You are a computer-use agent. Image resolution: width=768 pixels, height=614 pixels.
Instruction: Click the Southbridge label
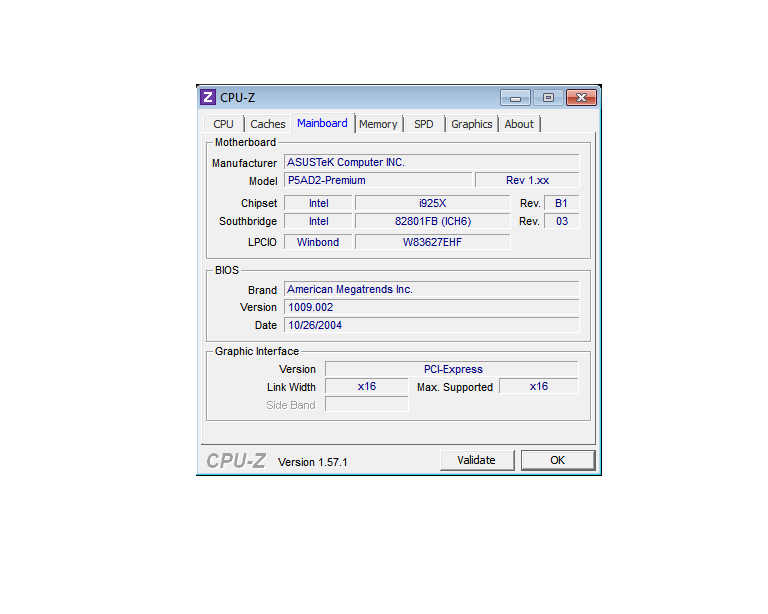click(x=248, y=221)
